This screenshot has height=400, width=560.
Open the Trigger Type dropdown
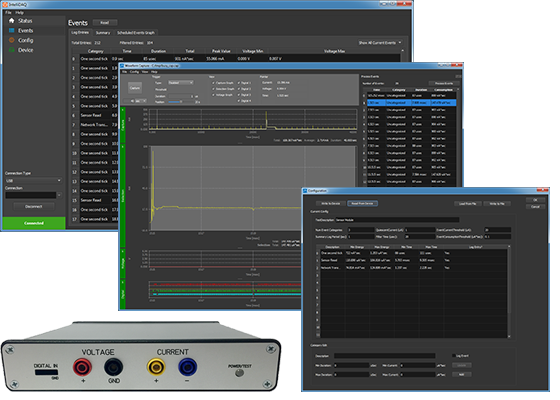click(x=181, y=83)
